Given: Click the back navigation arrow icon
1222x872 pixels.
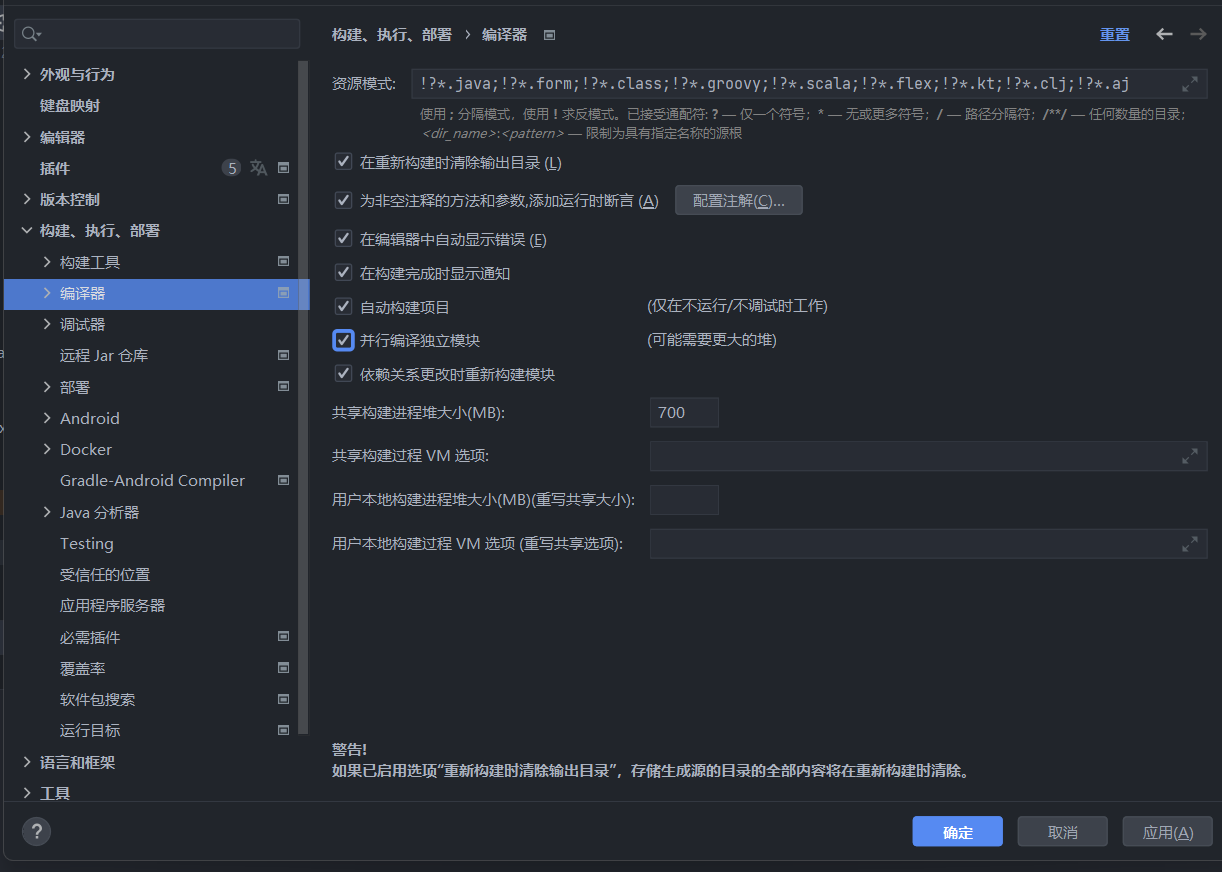Looking at the screenshot, I should [x=1164, y=34].
